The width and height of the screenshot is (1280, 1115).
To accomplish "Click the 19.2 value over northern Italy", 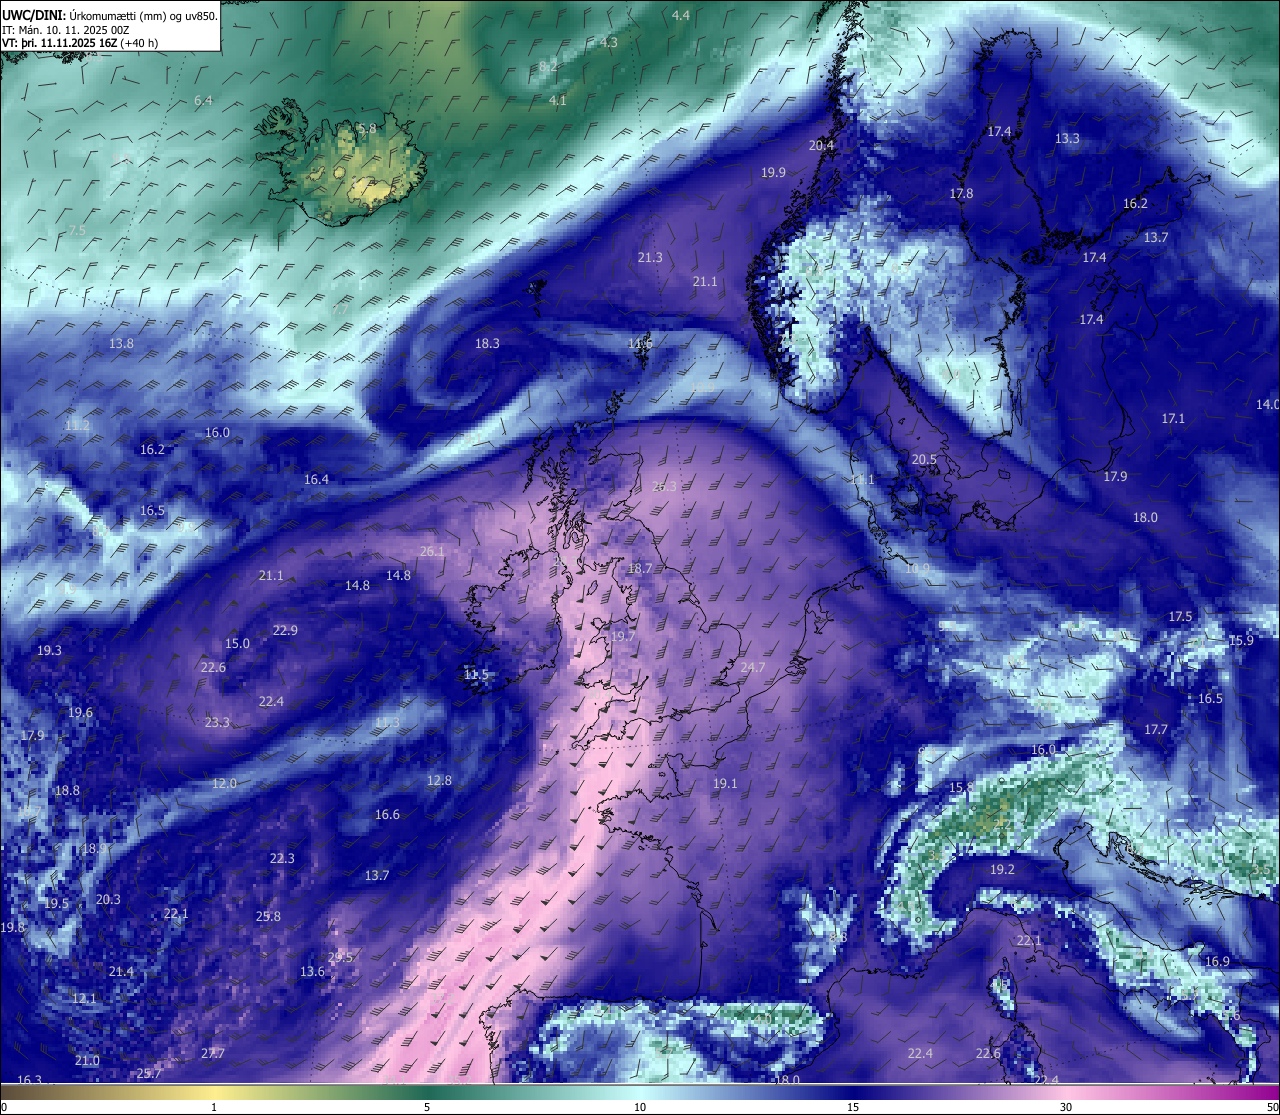I will click(1002, 869).
